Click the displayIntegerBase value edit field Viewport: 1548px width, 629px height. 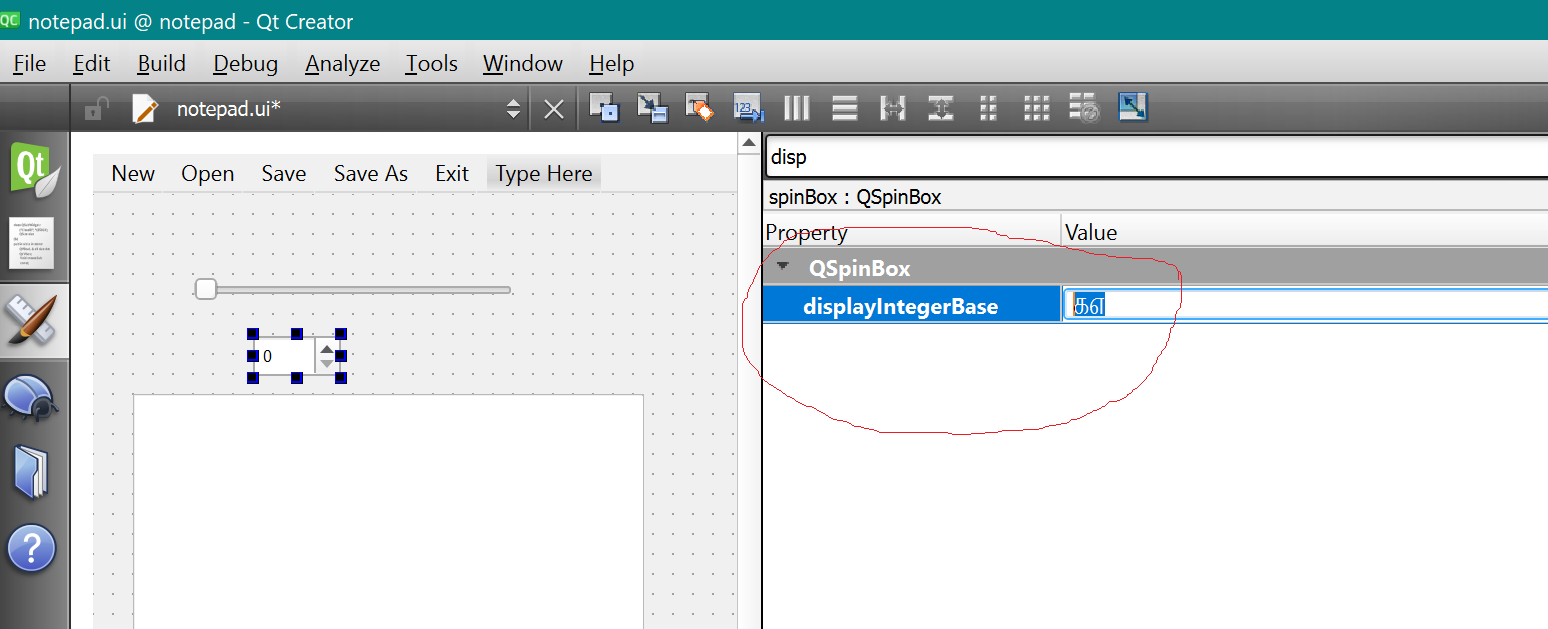(x=1306, y=305)
